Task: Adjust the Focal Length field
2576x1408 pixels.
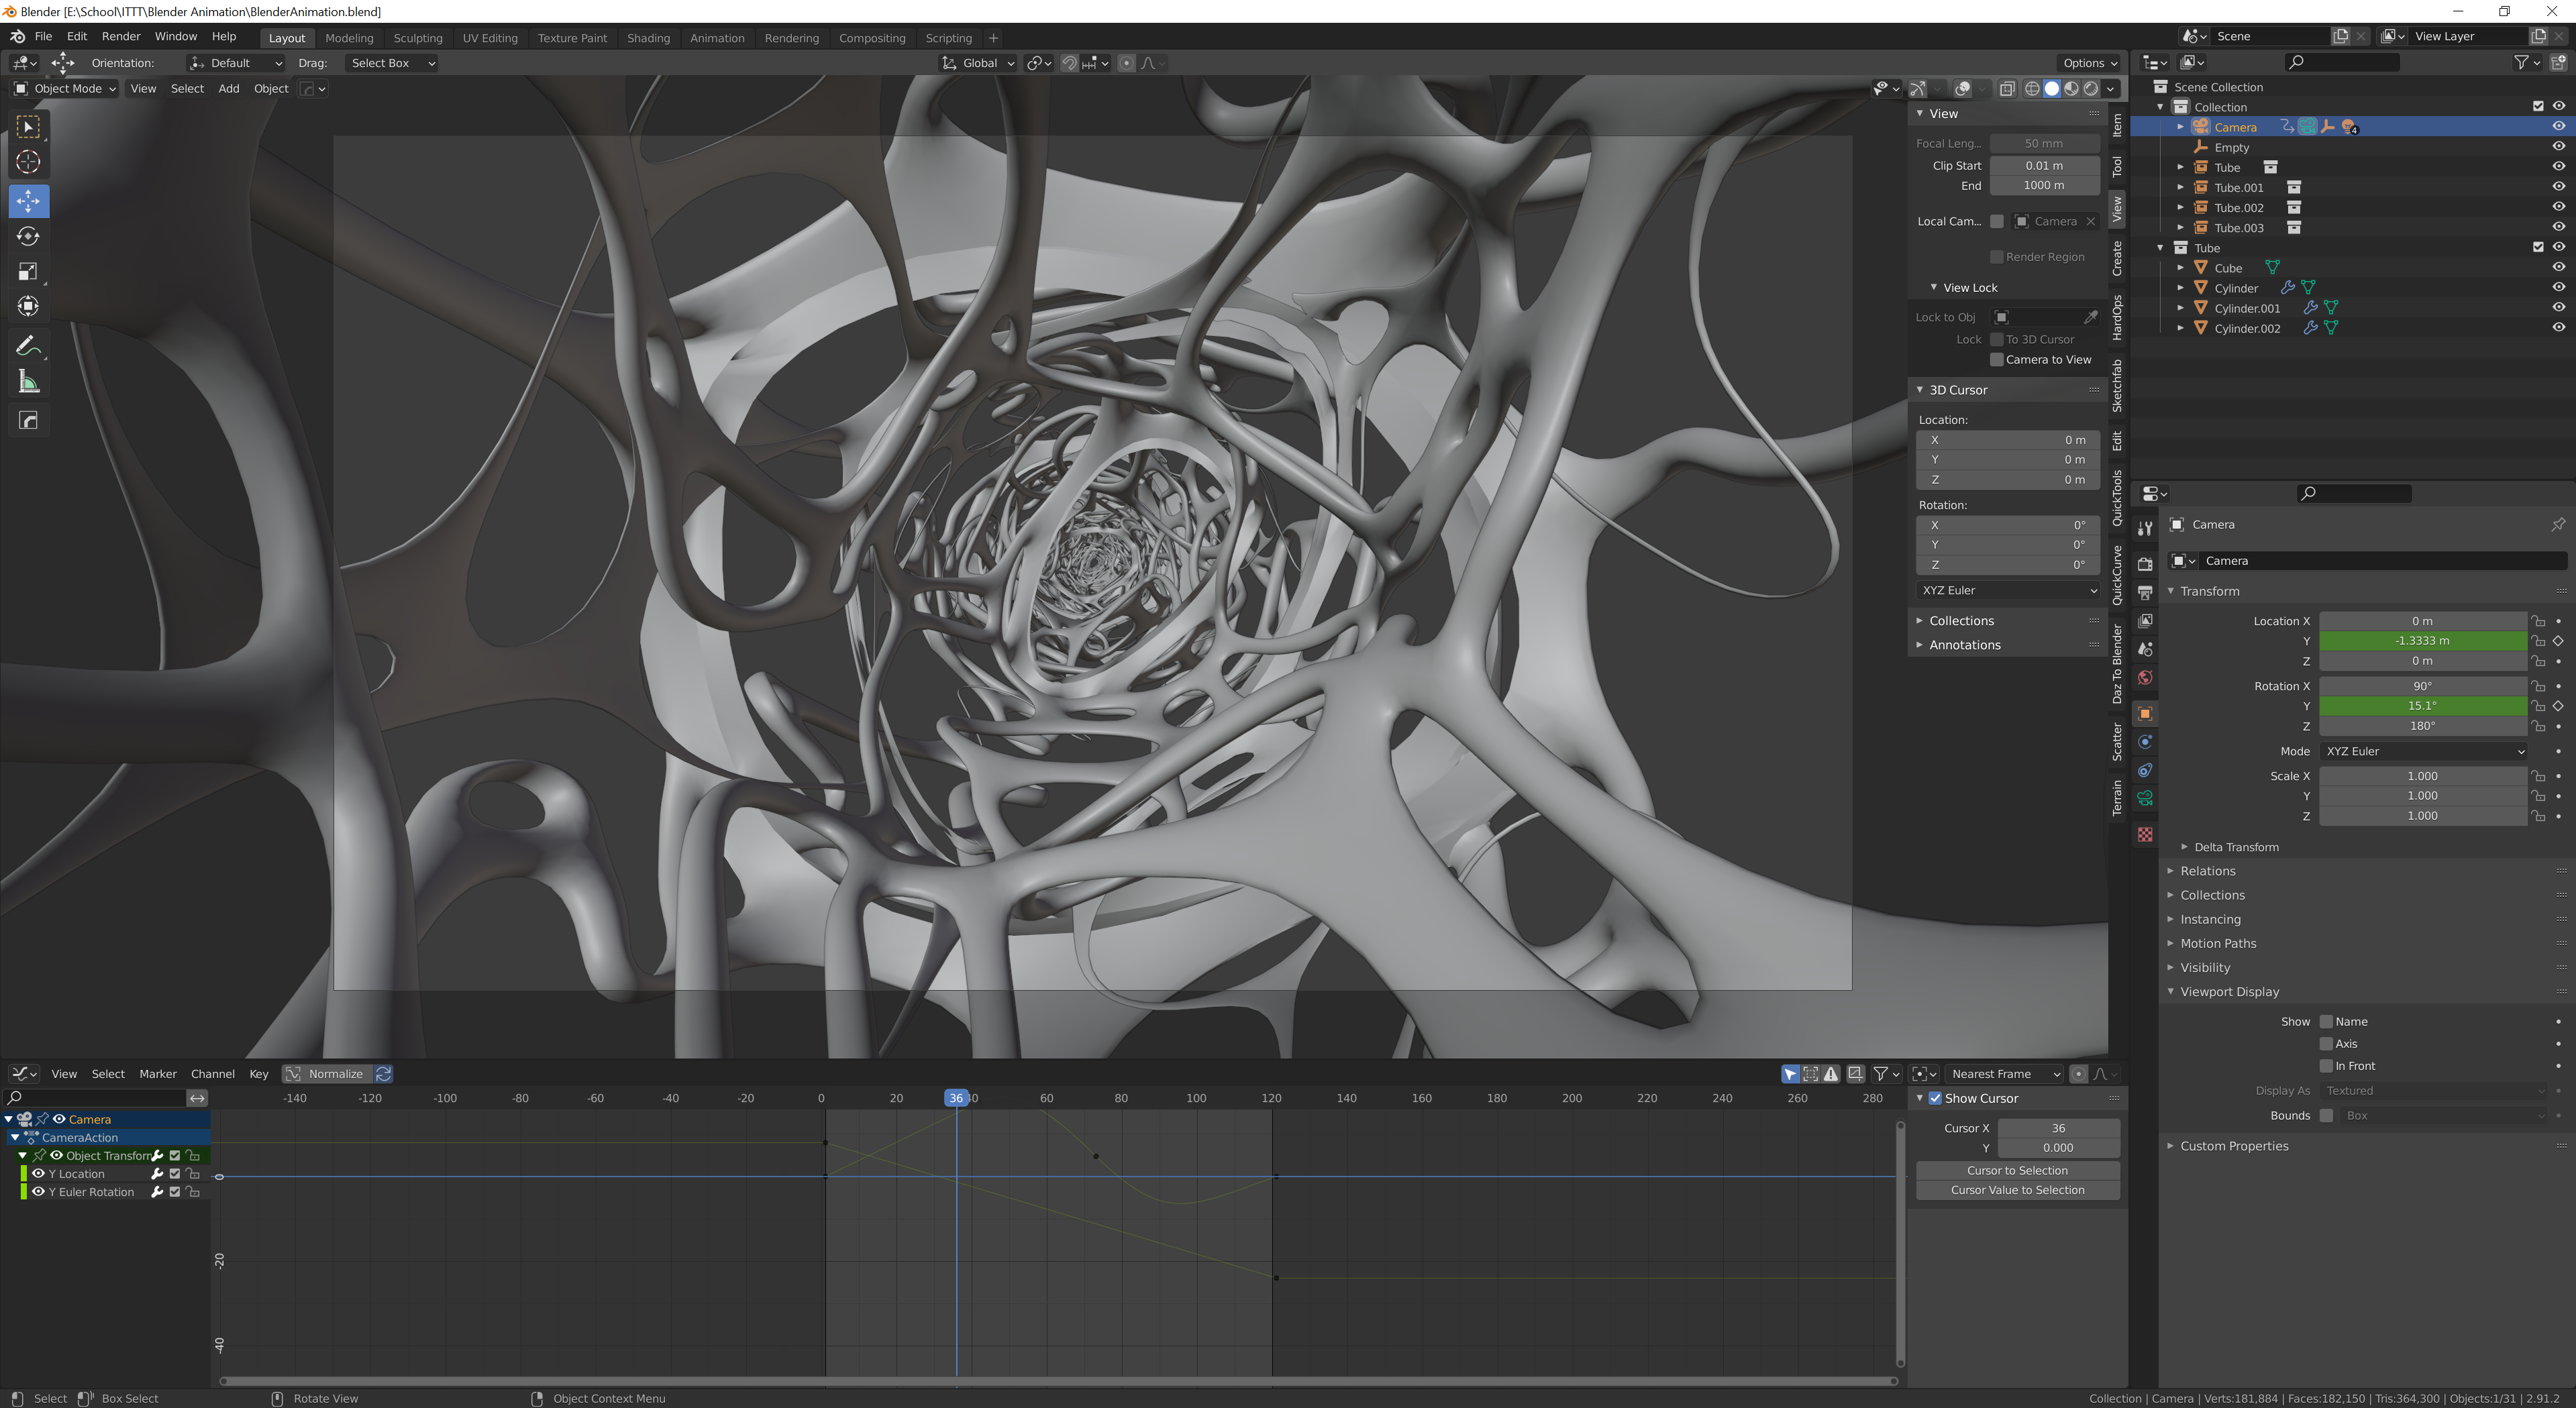Action: 2044,143
